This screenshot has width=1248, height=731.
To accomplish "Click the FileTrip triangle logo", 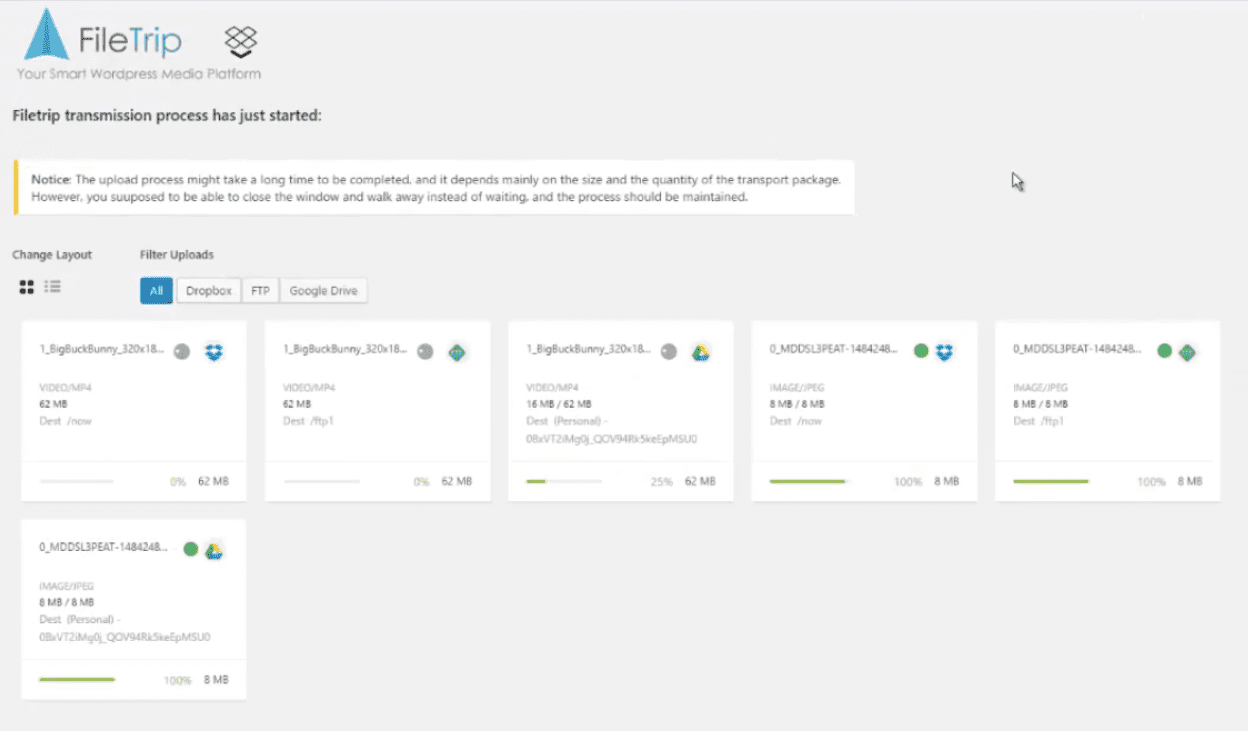I will coord(45,37).
